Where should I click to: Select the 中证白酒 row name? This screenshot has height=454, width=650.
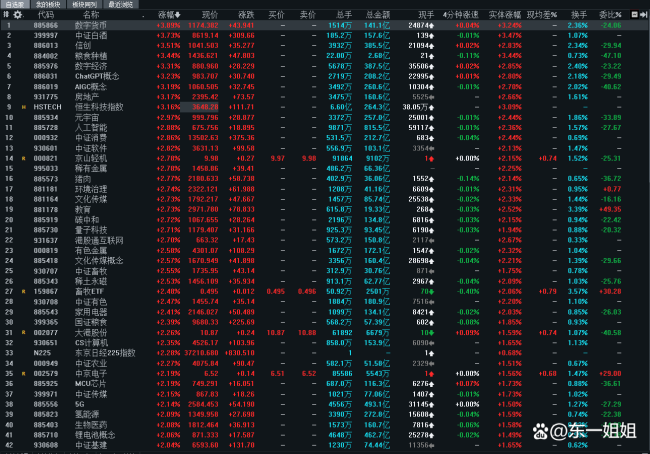(x=91, y=36)
